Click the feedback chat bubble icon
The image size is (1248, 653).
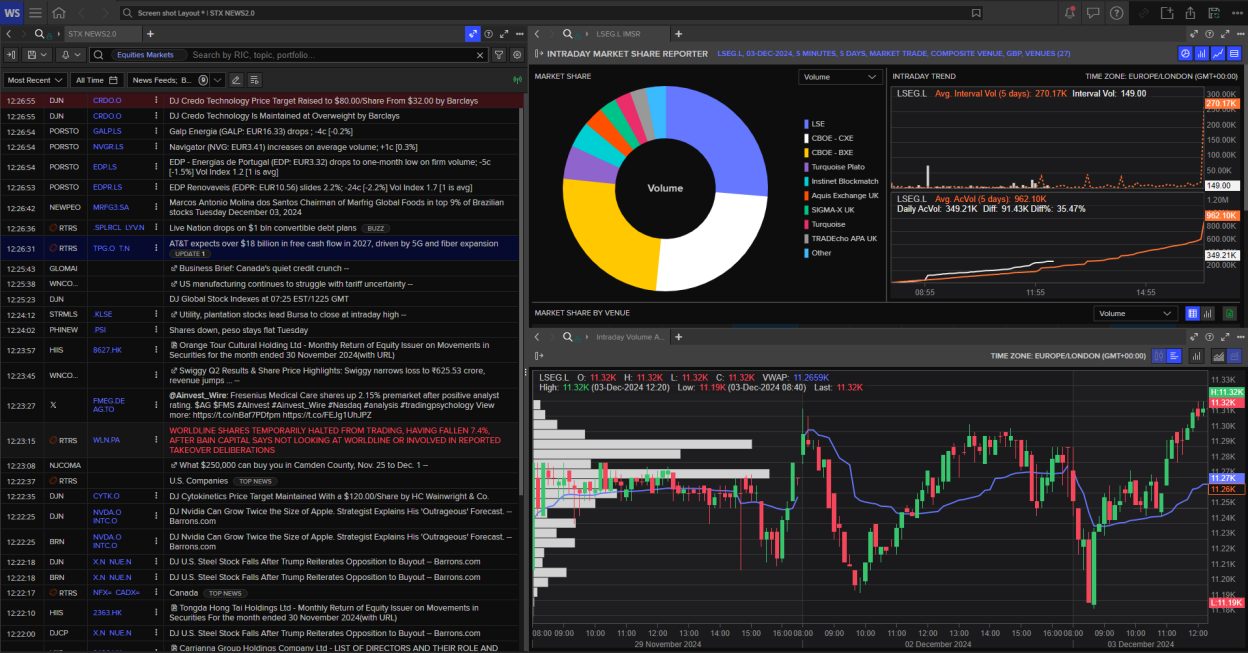(x=1092, y=12)
